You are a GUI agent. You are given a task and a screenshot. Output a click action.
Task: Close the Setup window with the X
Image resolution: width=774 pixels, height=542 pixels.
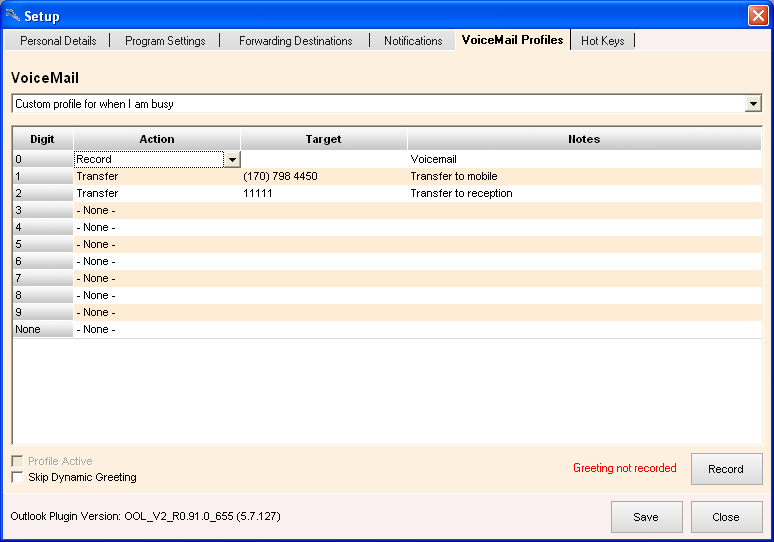758,15
